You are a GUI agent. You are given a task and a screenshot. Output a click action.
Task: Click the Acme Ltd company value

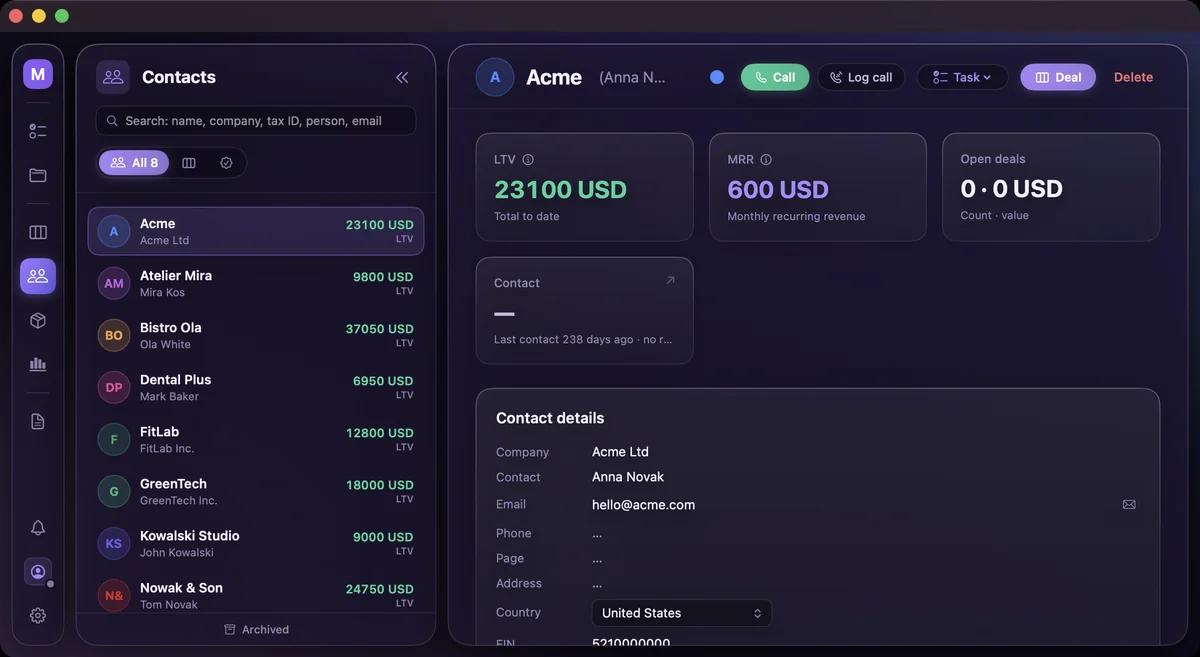pyautogui.click(x=620, y=452)
